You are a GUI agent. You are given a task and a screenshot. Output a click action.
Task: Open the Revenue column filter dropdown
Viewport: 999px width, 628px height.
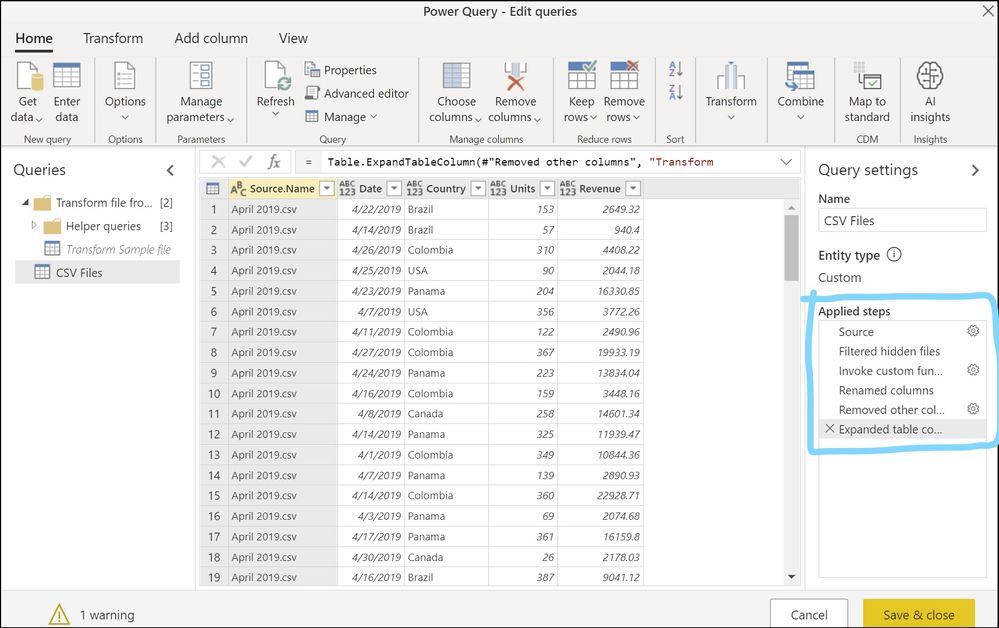[632, 188]
